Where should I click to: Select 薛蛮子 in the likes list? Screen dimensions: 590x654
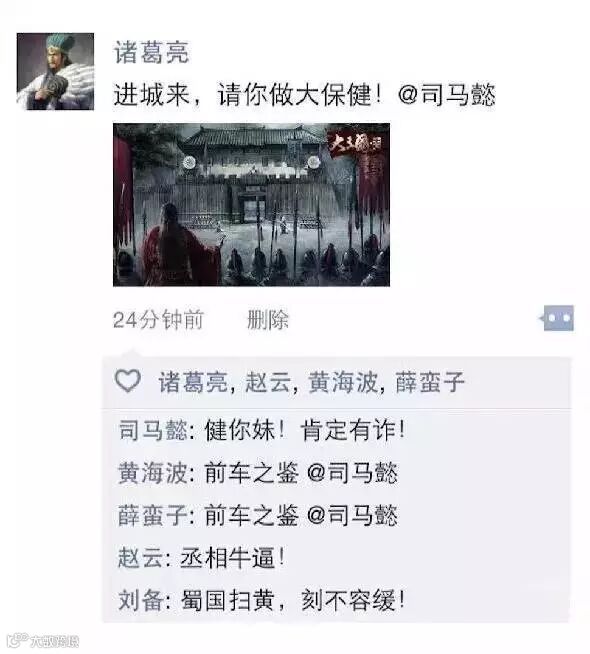click(430, 382)
